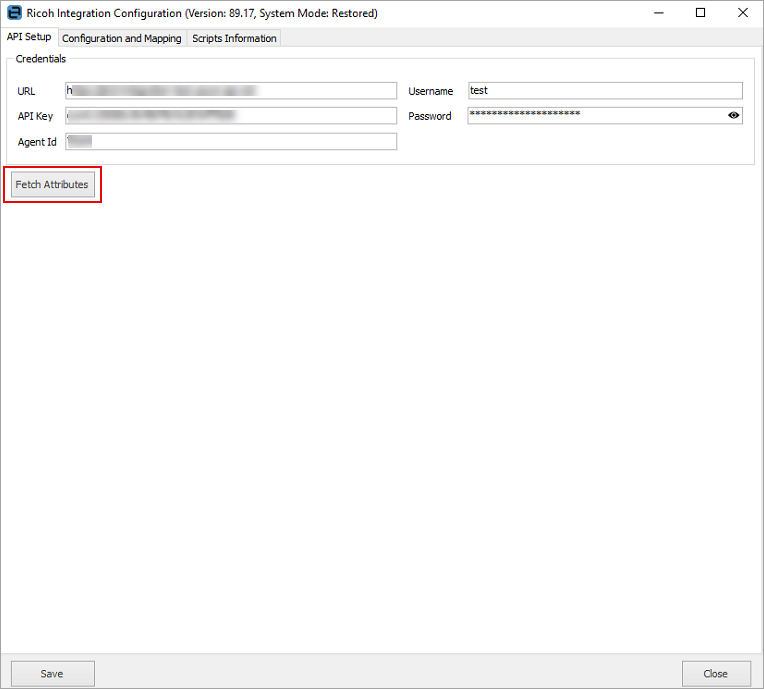Click the Ricoh app icon in title bar
The image size is (764, 689).
point(14,13)
